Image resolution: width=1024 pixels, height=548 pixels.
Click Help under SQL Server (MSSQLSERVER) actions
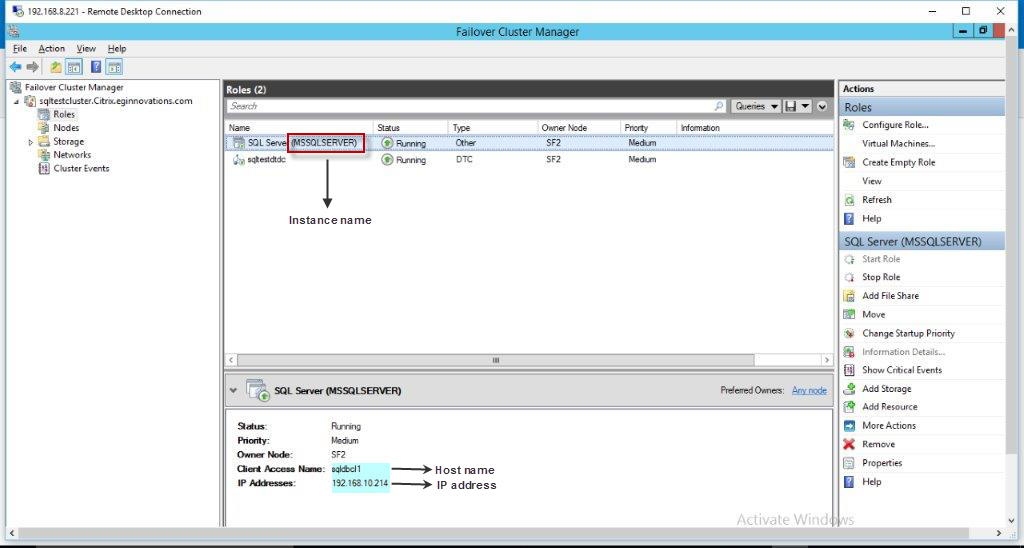click(871, 482)
